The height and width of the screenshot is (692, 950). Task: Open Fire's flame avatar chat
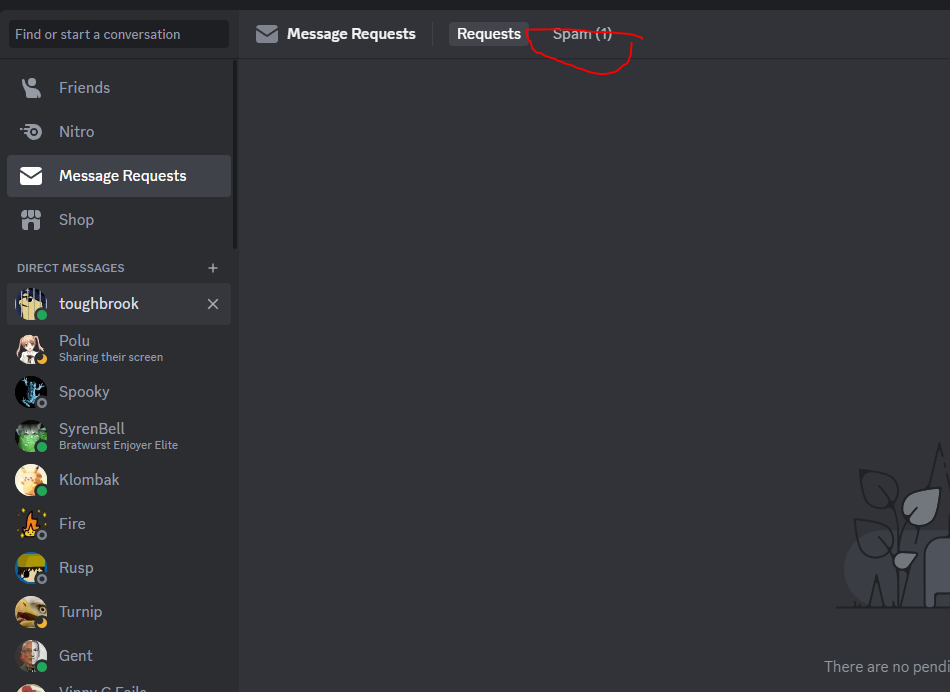[31, 524]
